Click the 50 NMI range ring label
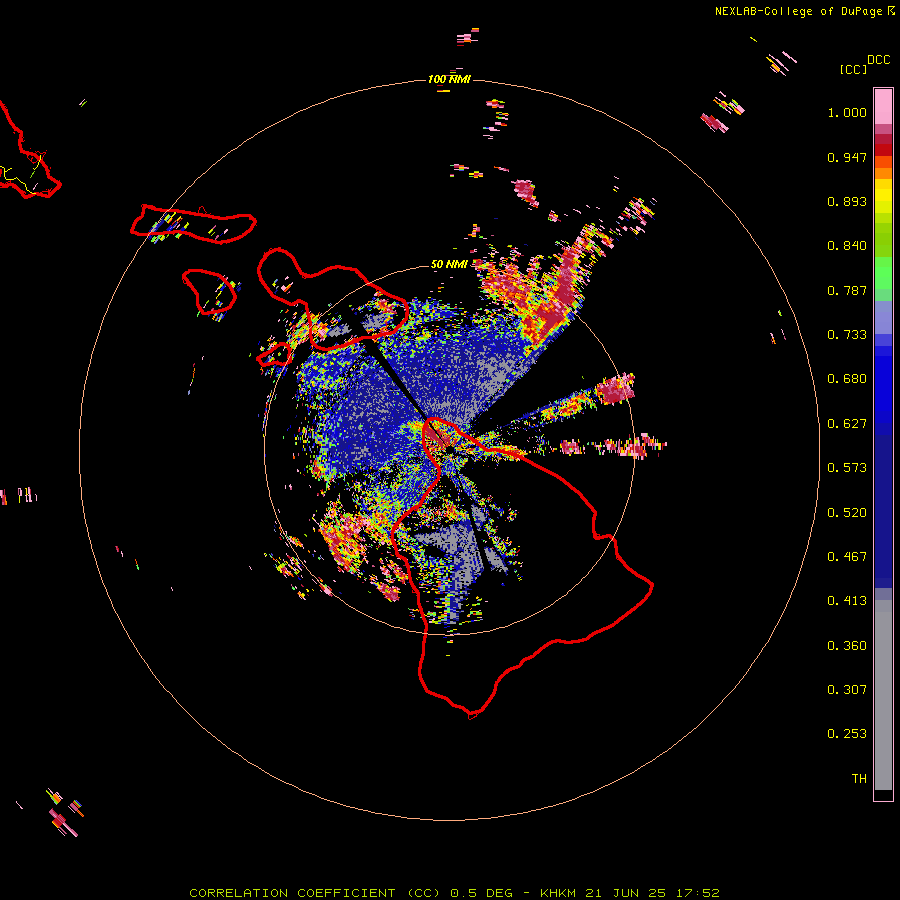 pyautogui.click(x=449, y=264)
